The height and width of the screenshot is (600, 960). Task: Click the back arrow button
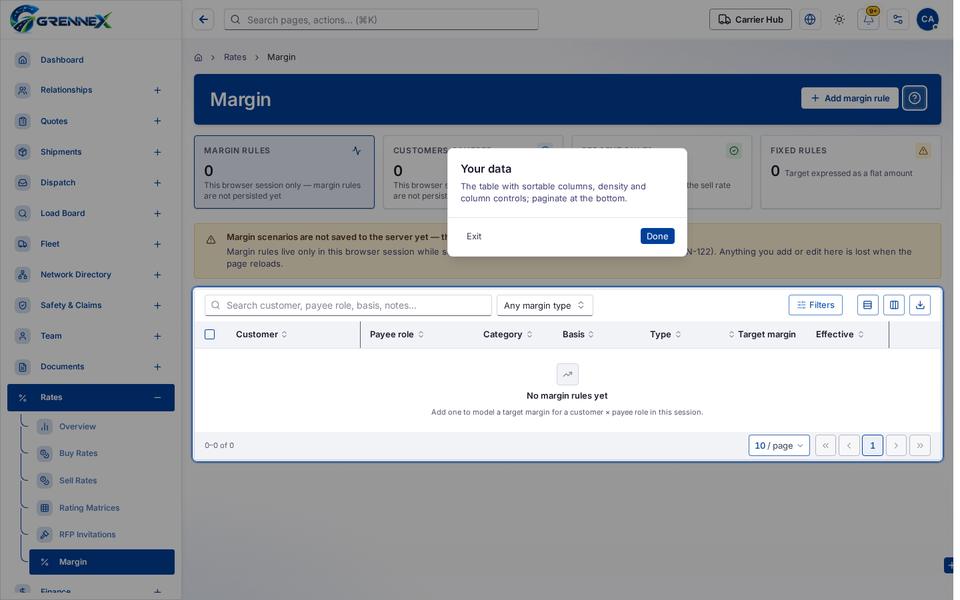click(x=203, y=20)
